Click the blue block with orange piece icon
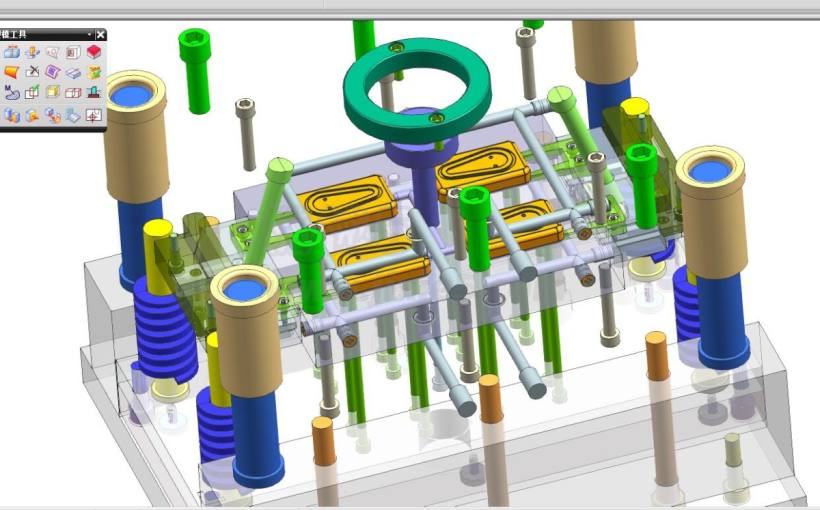This screenshot has height=510, width=820. pos(32,115)
